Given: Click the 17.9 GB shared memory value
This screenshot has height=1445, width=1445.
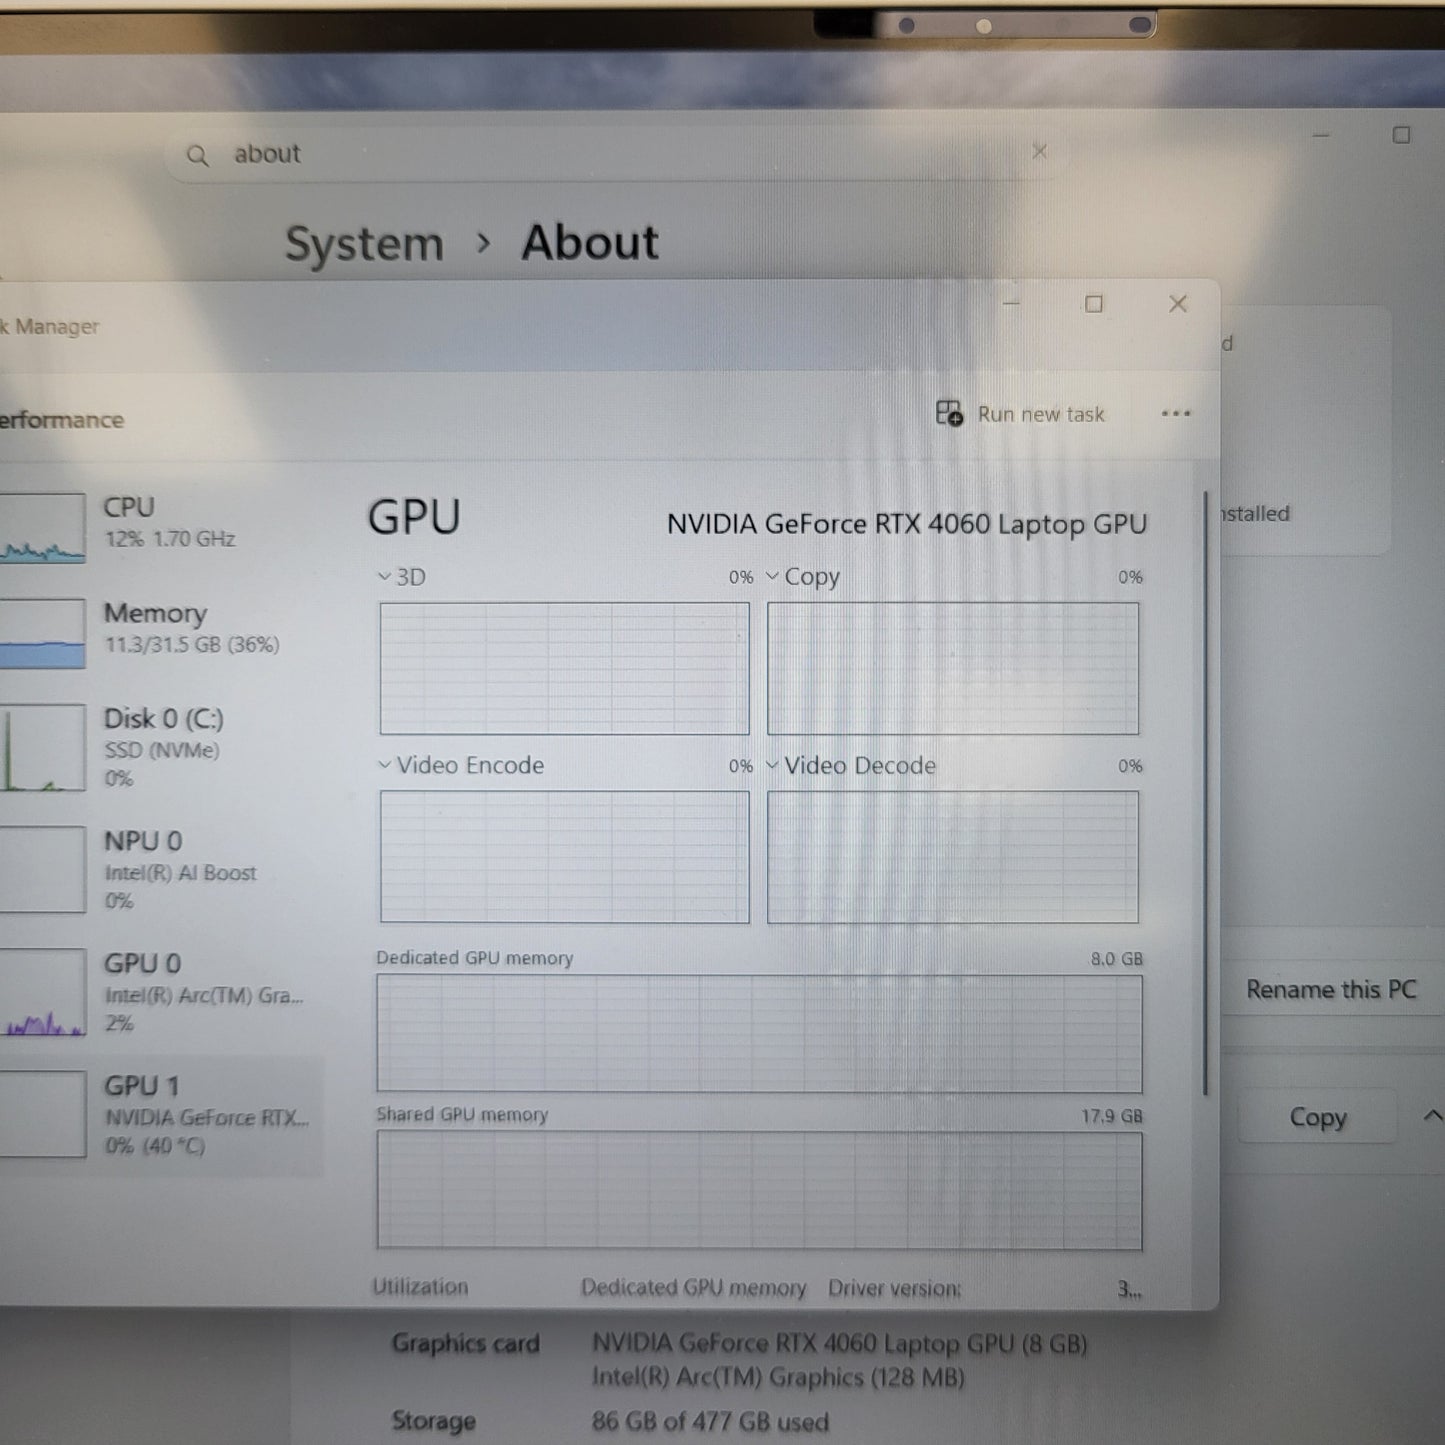Looking at the screenshot, I should coord(1111,1116).
